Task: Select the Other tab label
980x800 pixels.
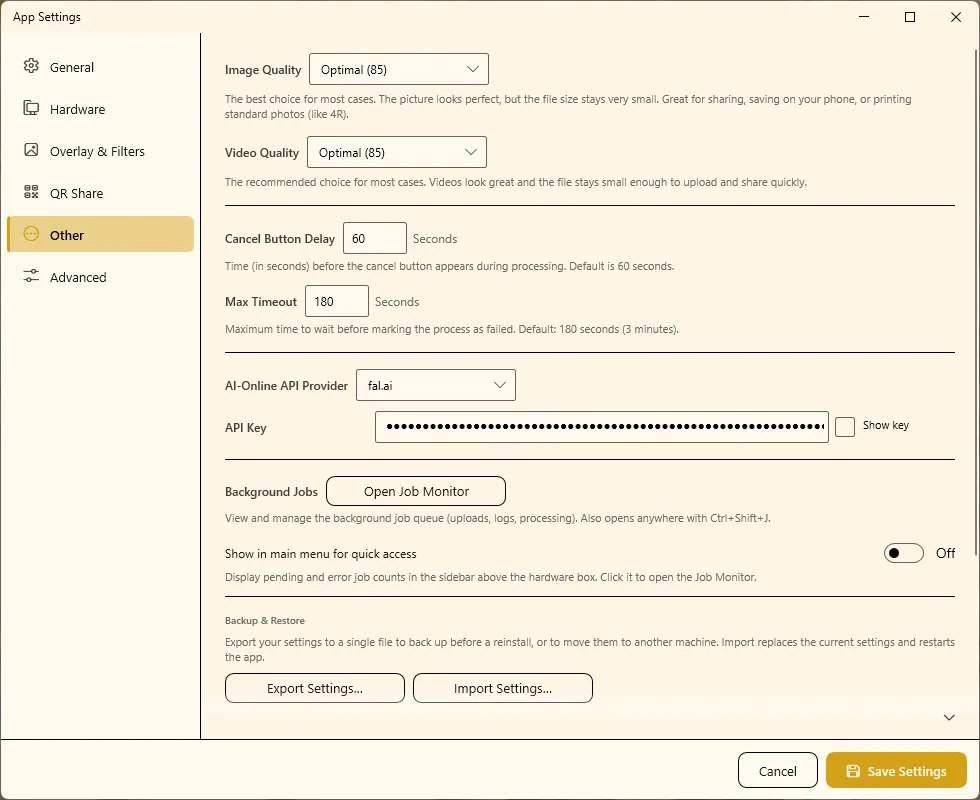Action: pyautogui.click(x=67, y=235)
